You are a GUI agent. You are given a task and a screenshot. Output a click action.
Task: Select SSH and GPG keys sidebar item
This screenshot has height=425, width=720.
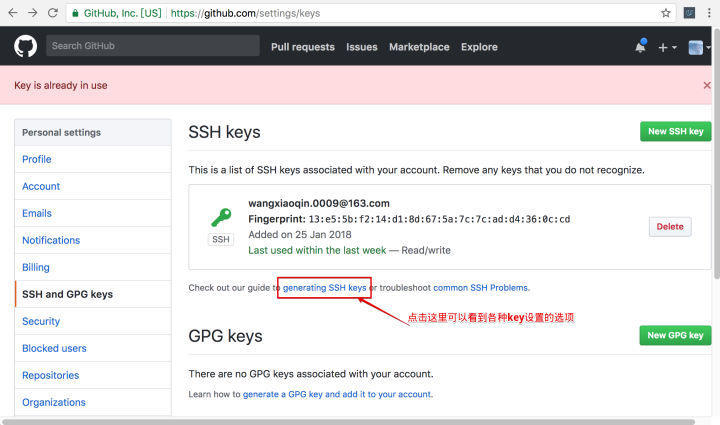tap(93, 294)
